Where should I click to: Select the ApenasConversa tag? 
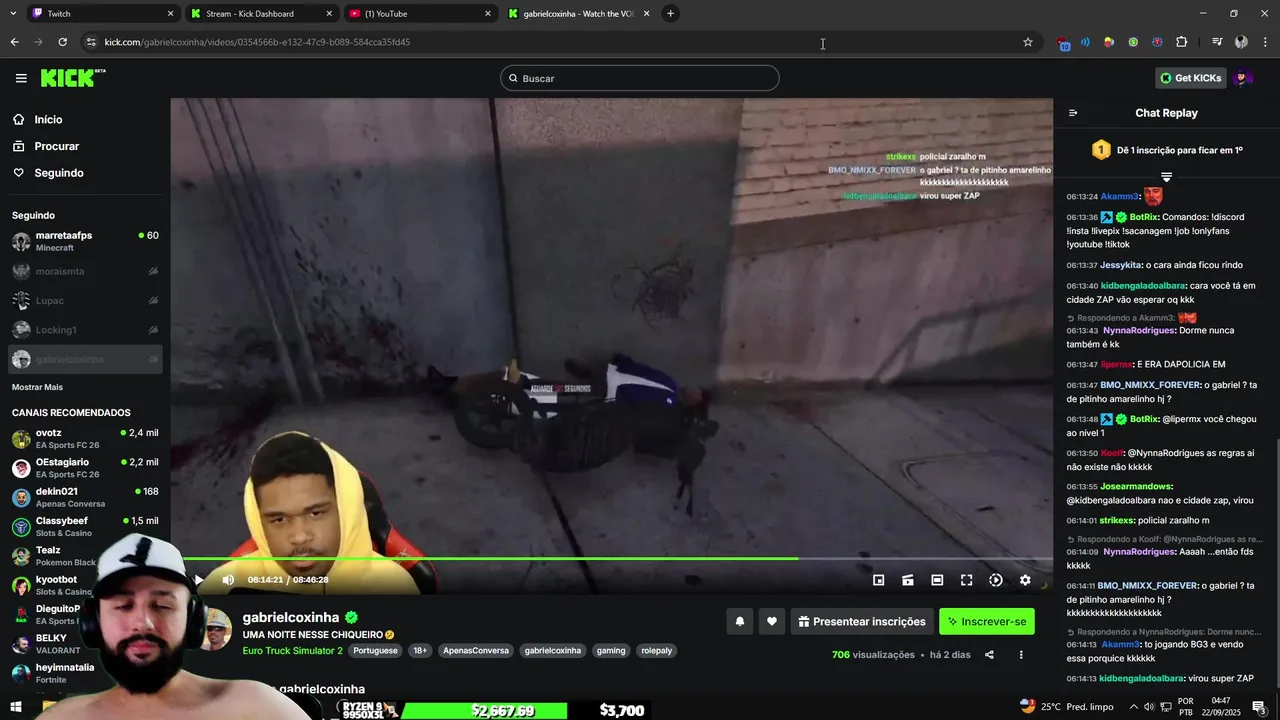tap(476, 651)
